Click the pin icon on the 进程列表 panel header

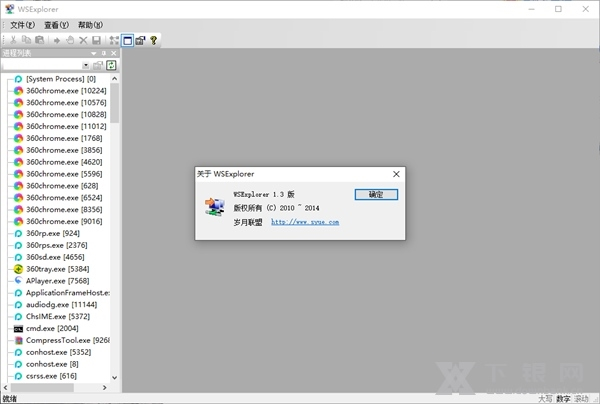(x=103, y=53)
